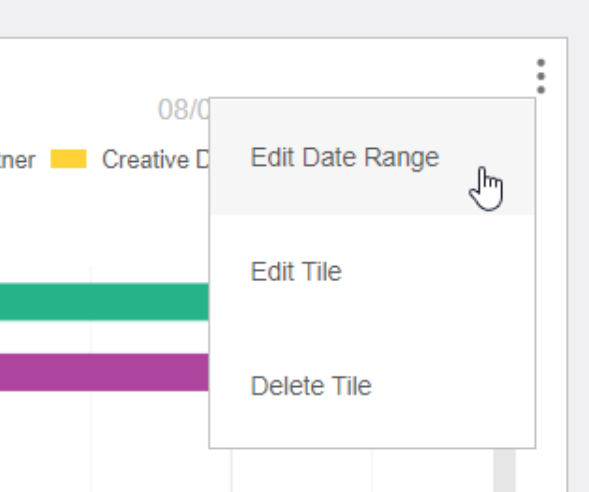589x492 pixels.
Task: Pick Delete Tile in the context menu
Action: (x=311, y=385)
